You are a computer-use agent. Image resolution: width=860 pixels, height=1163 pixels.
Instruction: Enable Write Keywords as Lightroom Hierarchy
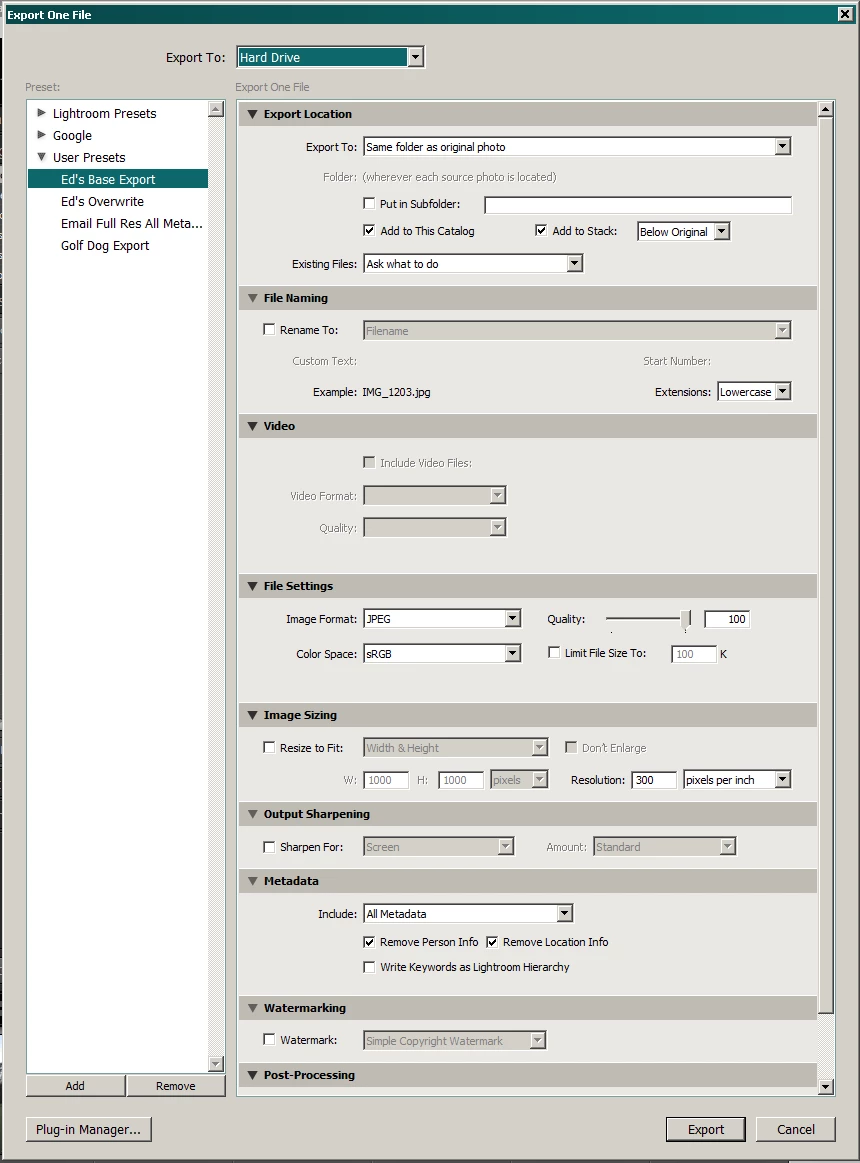pos(369,967)
